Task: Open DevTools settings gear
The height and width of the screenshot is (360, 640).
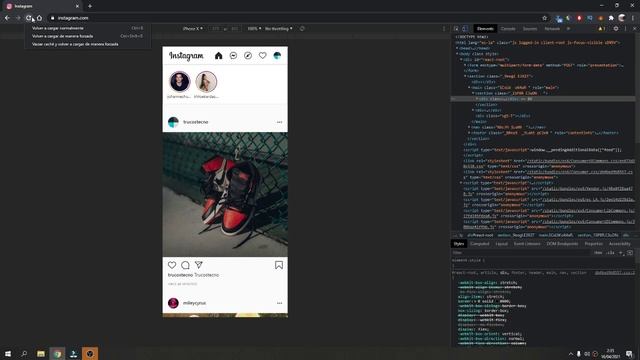Action: (616, 29)
